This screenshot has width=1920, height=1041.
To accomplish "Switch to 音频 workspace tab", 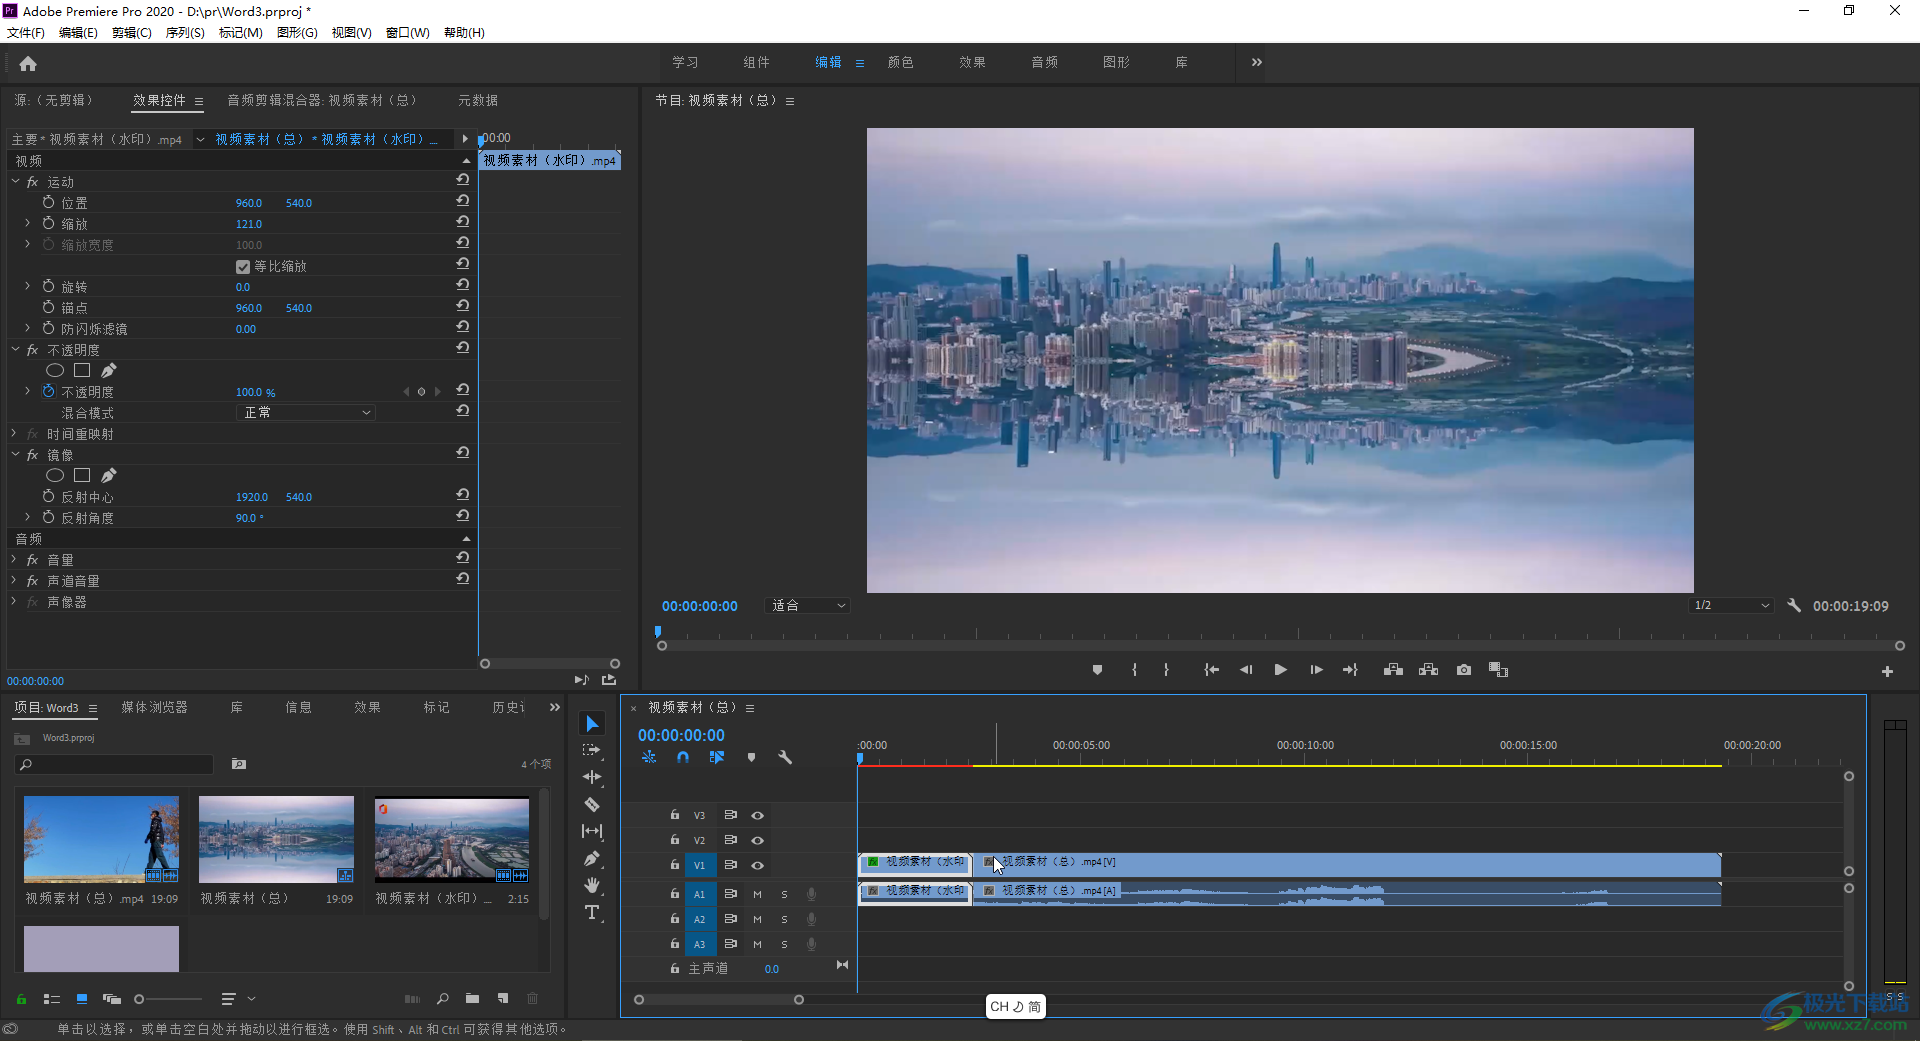I will (x=1044, y=62).
